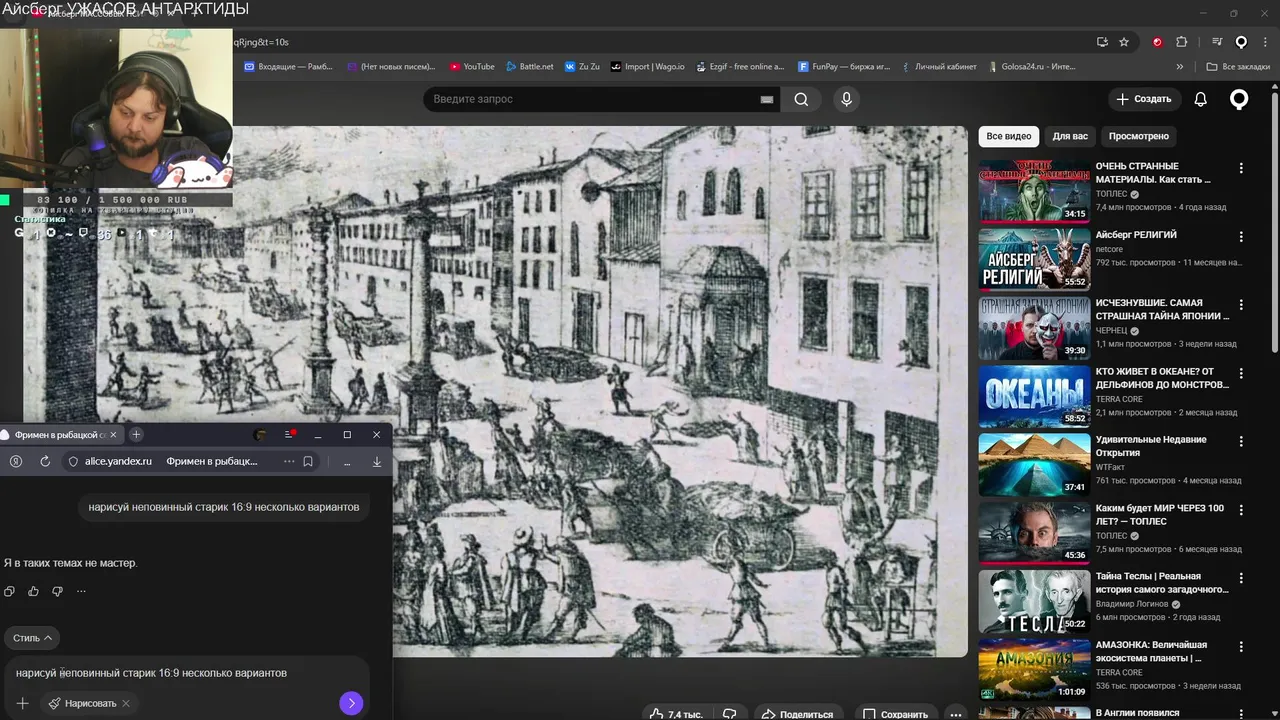Screen dimensions: 1280x720
Task: Like Alice's reply with thumbs up
Action: (33, 591)
